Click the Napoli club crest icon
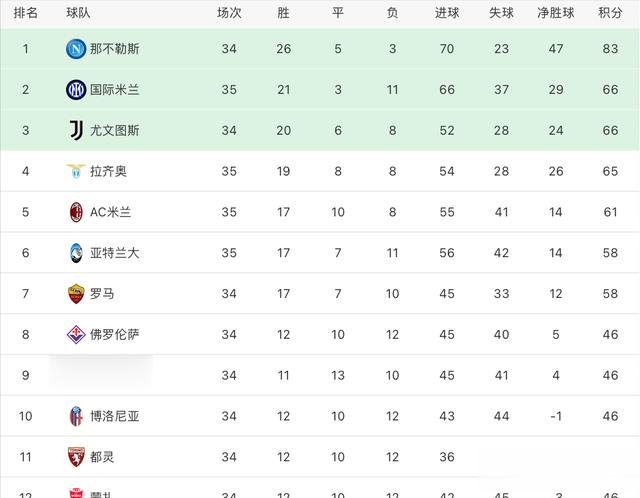 pyautogui.click(x=76, y=48)
